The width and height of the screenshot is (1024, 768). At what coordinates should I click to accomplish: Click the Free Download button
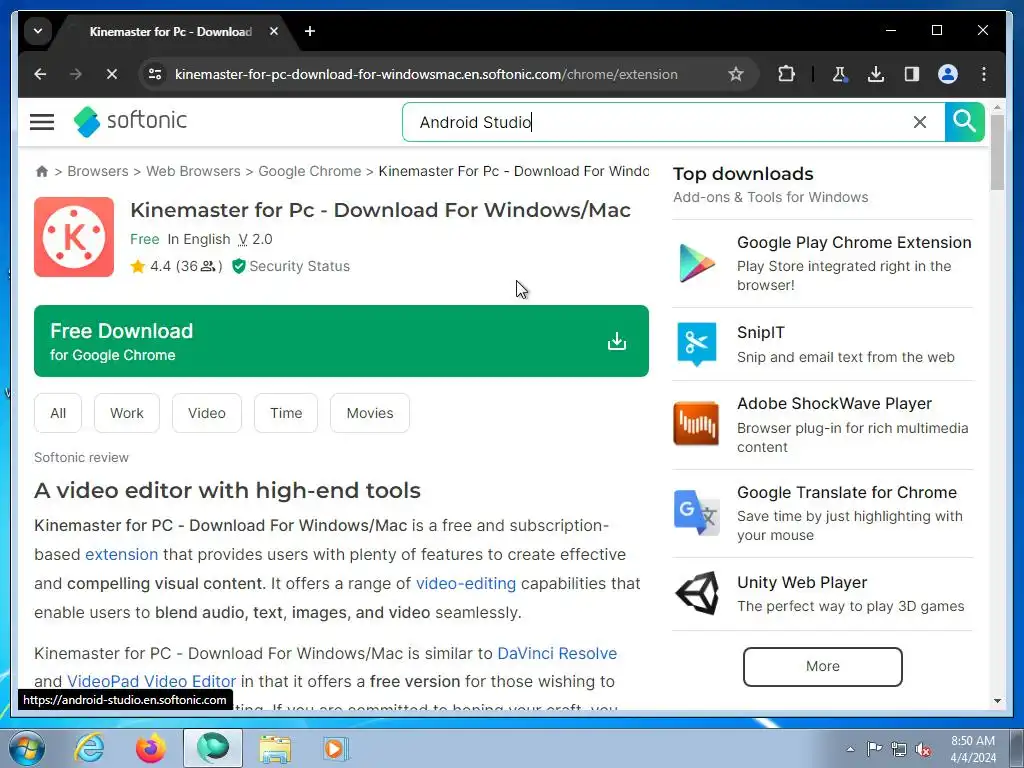tap(341, 341)
